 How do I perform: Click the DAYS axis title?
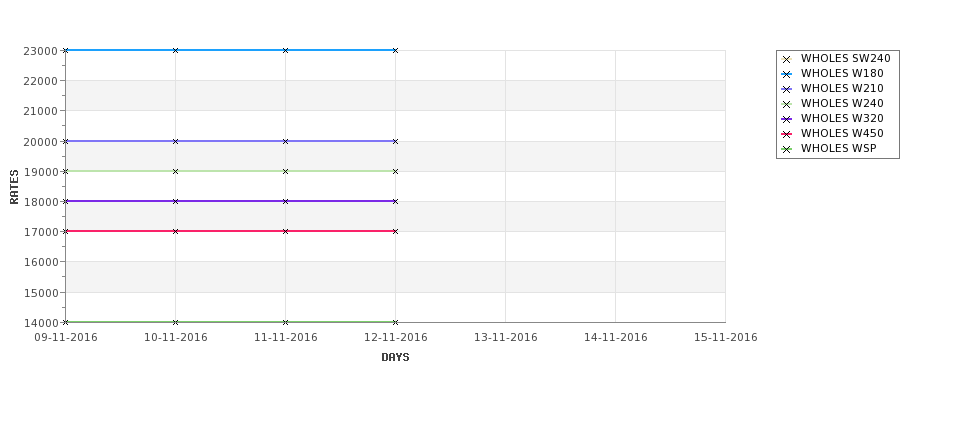click(x=395, y=358)
